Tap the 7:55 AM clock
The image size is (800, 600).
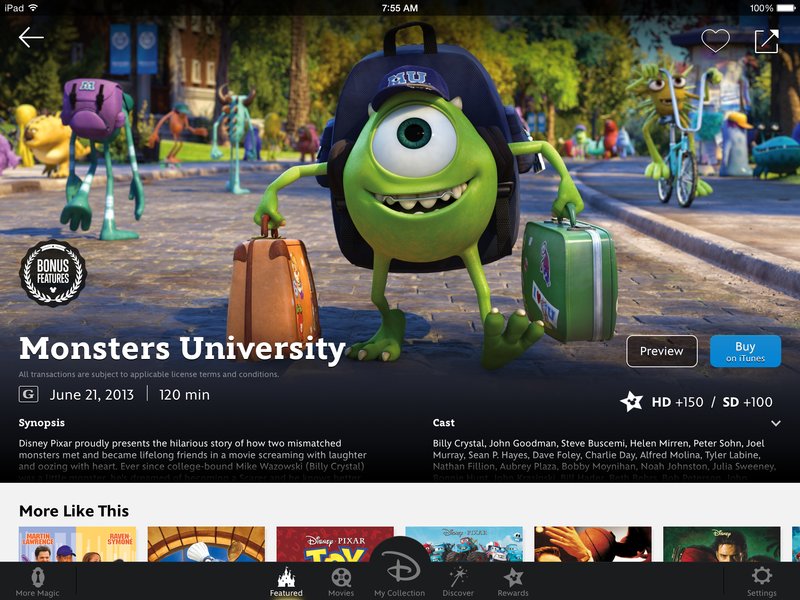pos(399,8)
